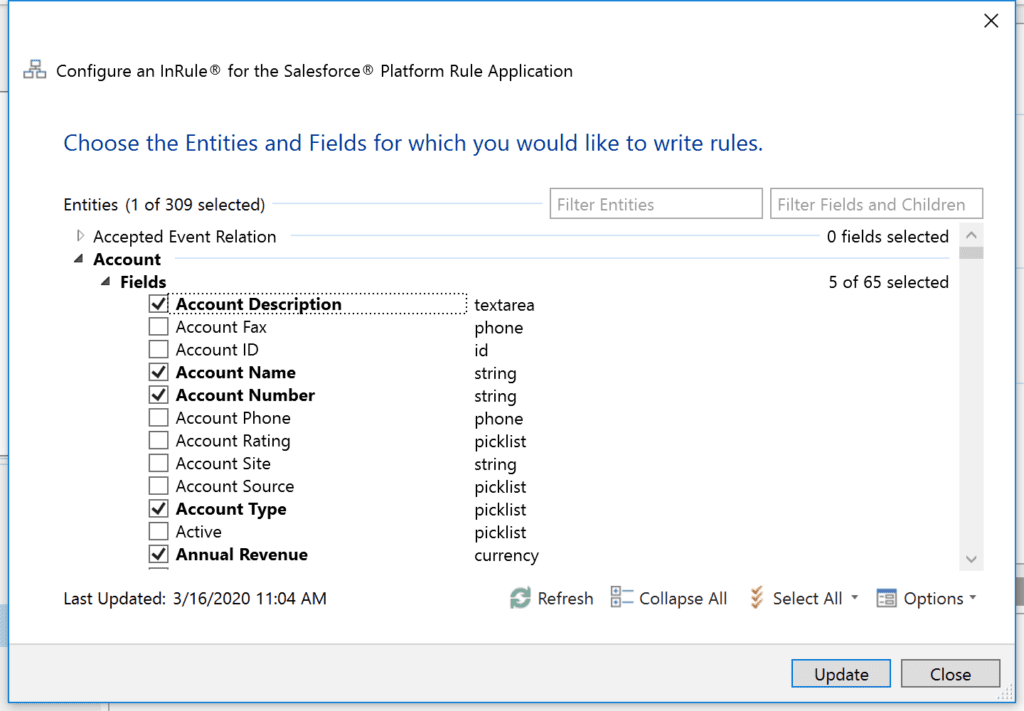Click the Collapse All icon
Screen dimensions: 1024x711
[x=621, y=598]
